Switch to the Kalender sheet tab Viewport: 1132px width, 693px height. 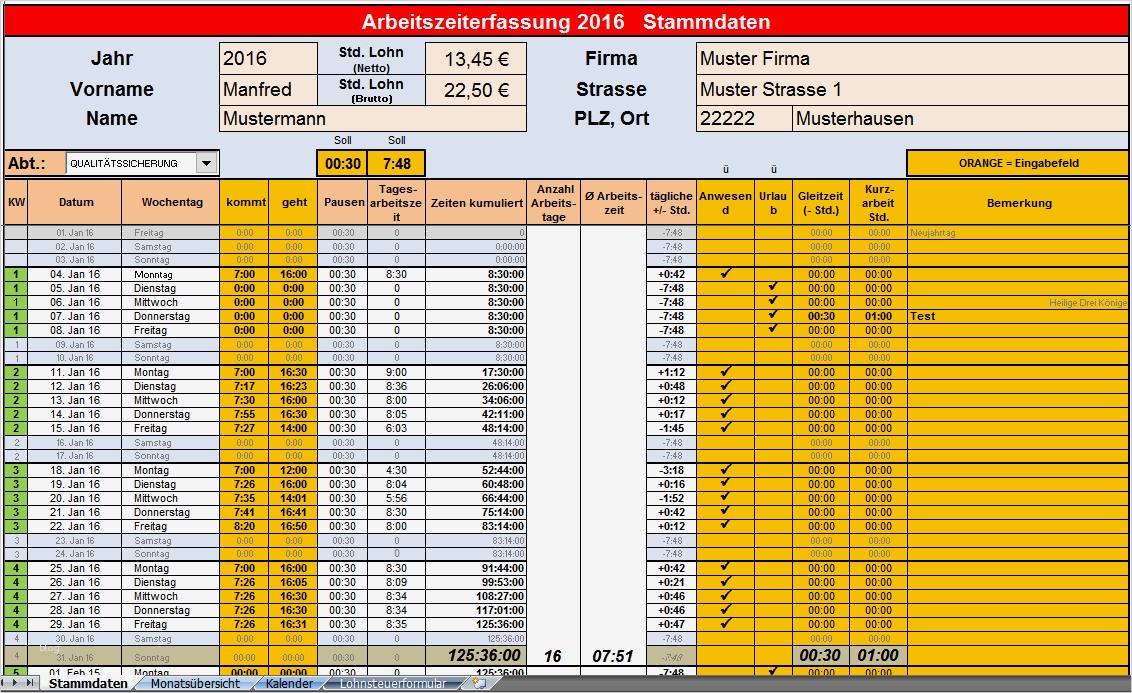[288, 686]
